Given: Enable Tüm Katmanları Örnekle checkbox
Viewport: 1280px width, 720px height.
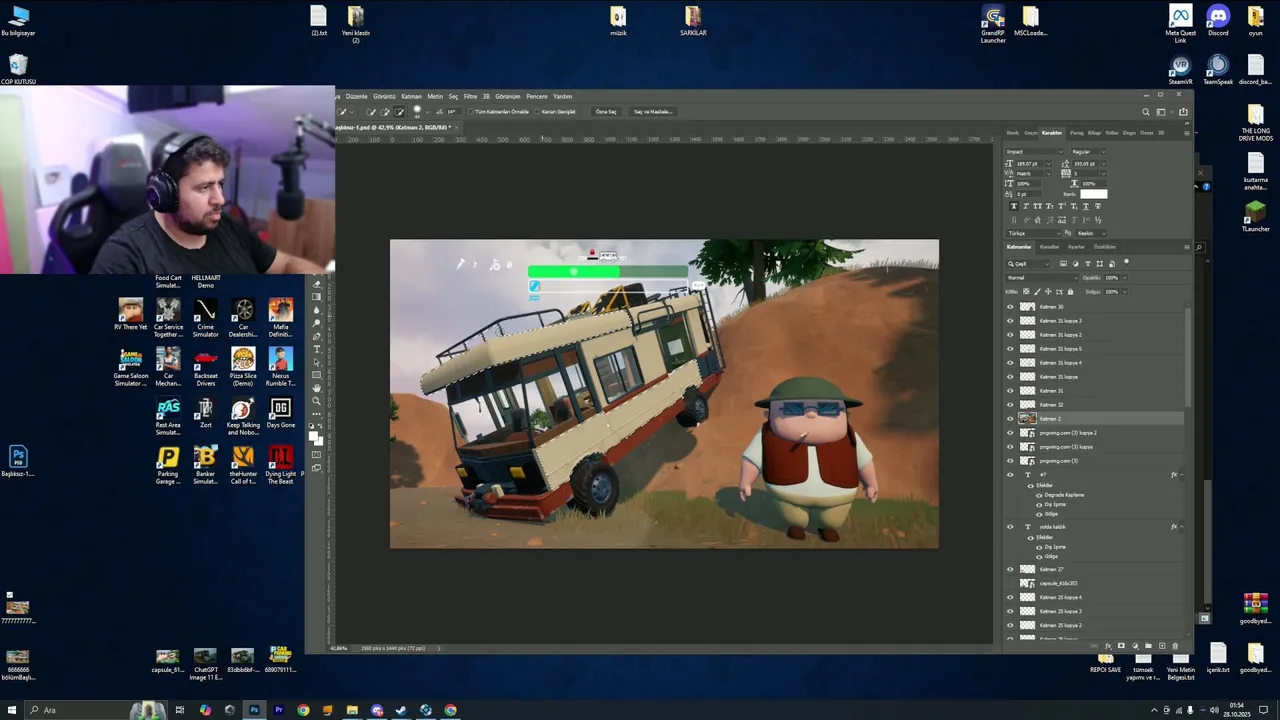Looking at the screenshot, I should [471, 112].
